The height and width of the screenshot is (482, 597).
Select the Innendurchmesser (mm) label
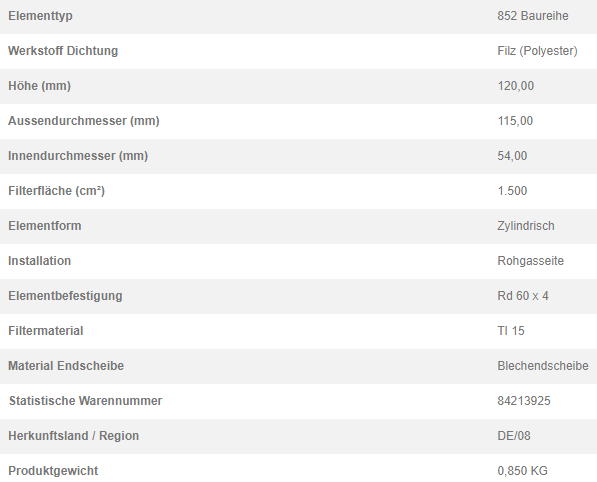[x=78, y=156]
